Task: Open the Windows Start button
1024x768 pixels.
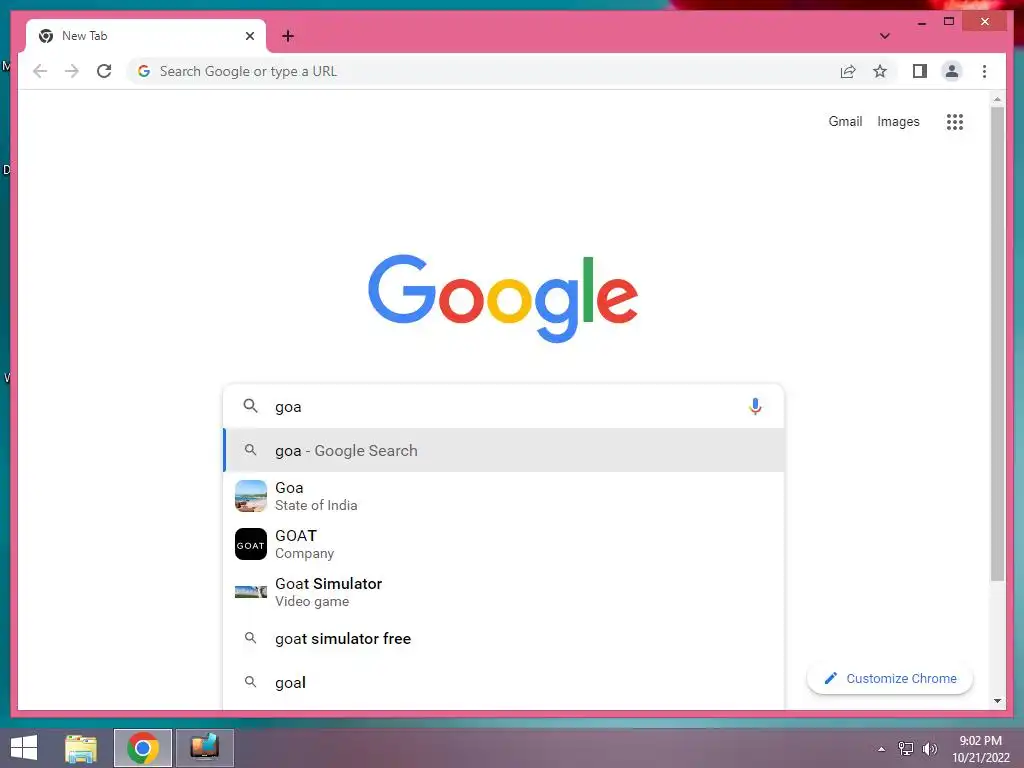Action: (x=24, y=748)
